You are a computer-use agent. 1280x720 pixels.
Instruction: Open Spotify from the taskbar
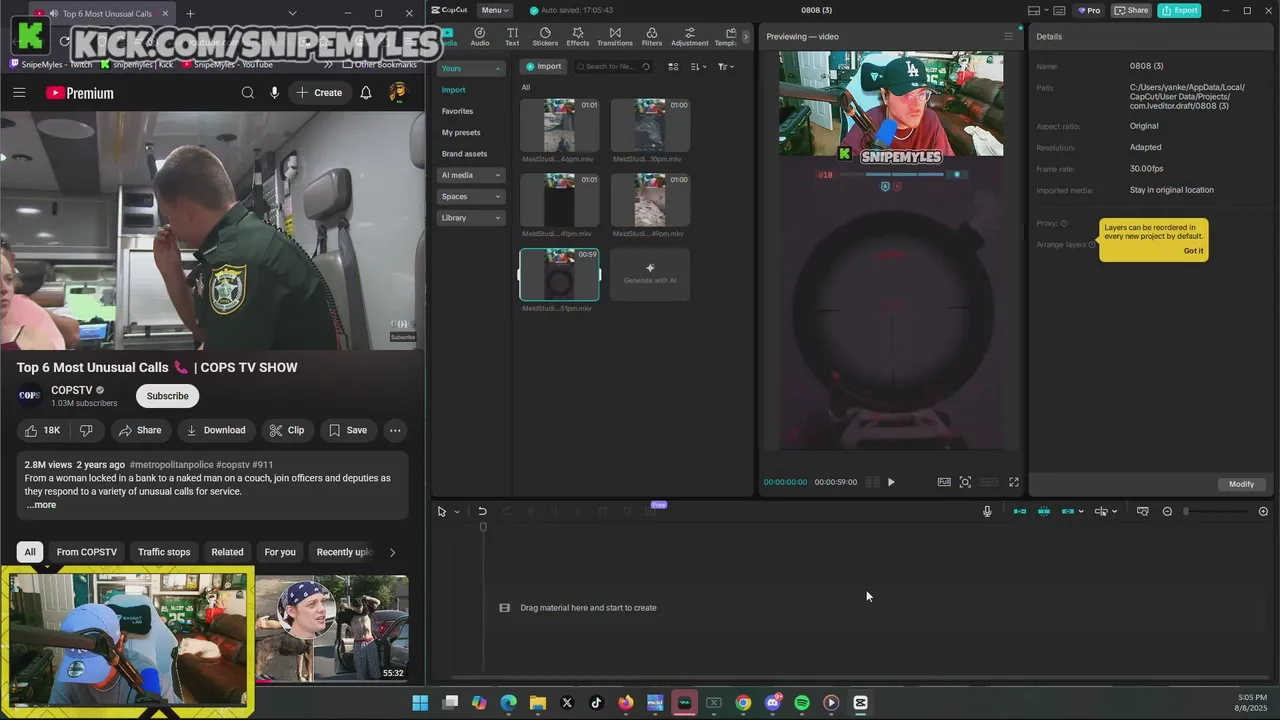802,703
